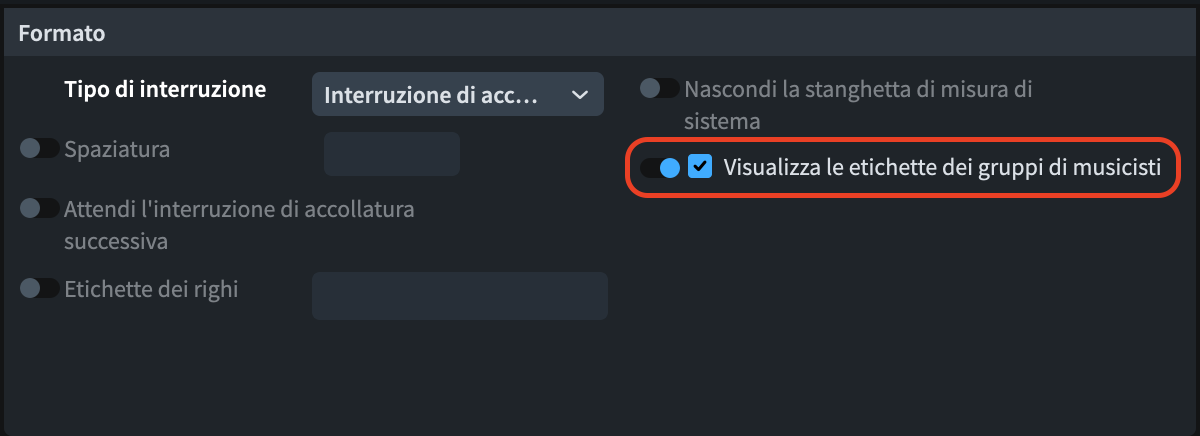The image size is (1200, 436).
Task: Click the Formato section header
Action: pyautogui.click(x=62, y=33)
